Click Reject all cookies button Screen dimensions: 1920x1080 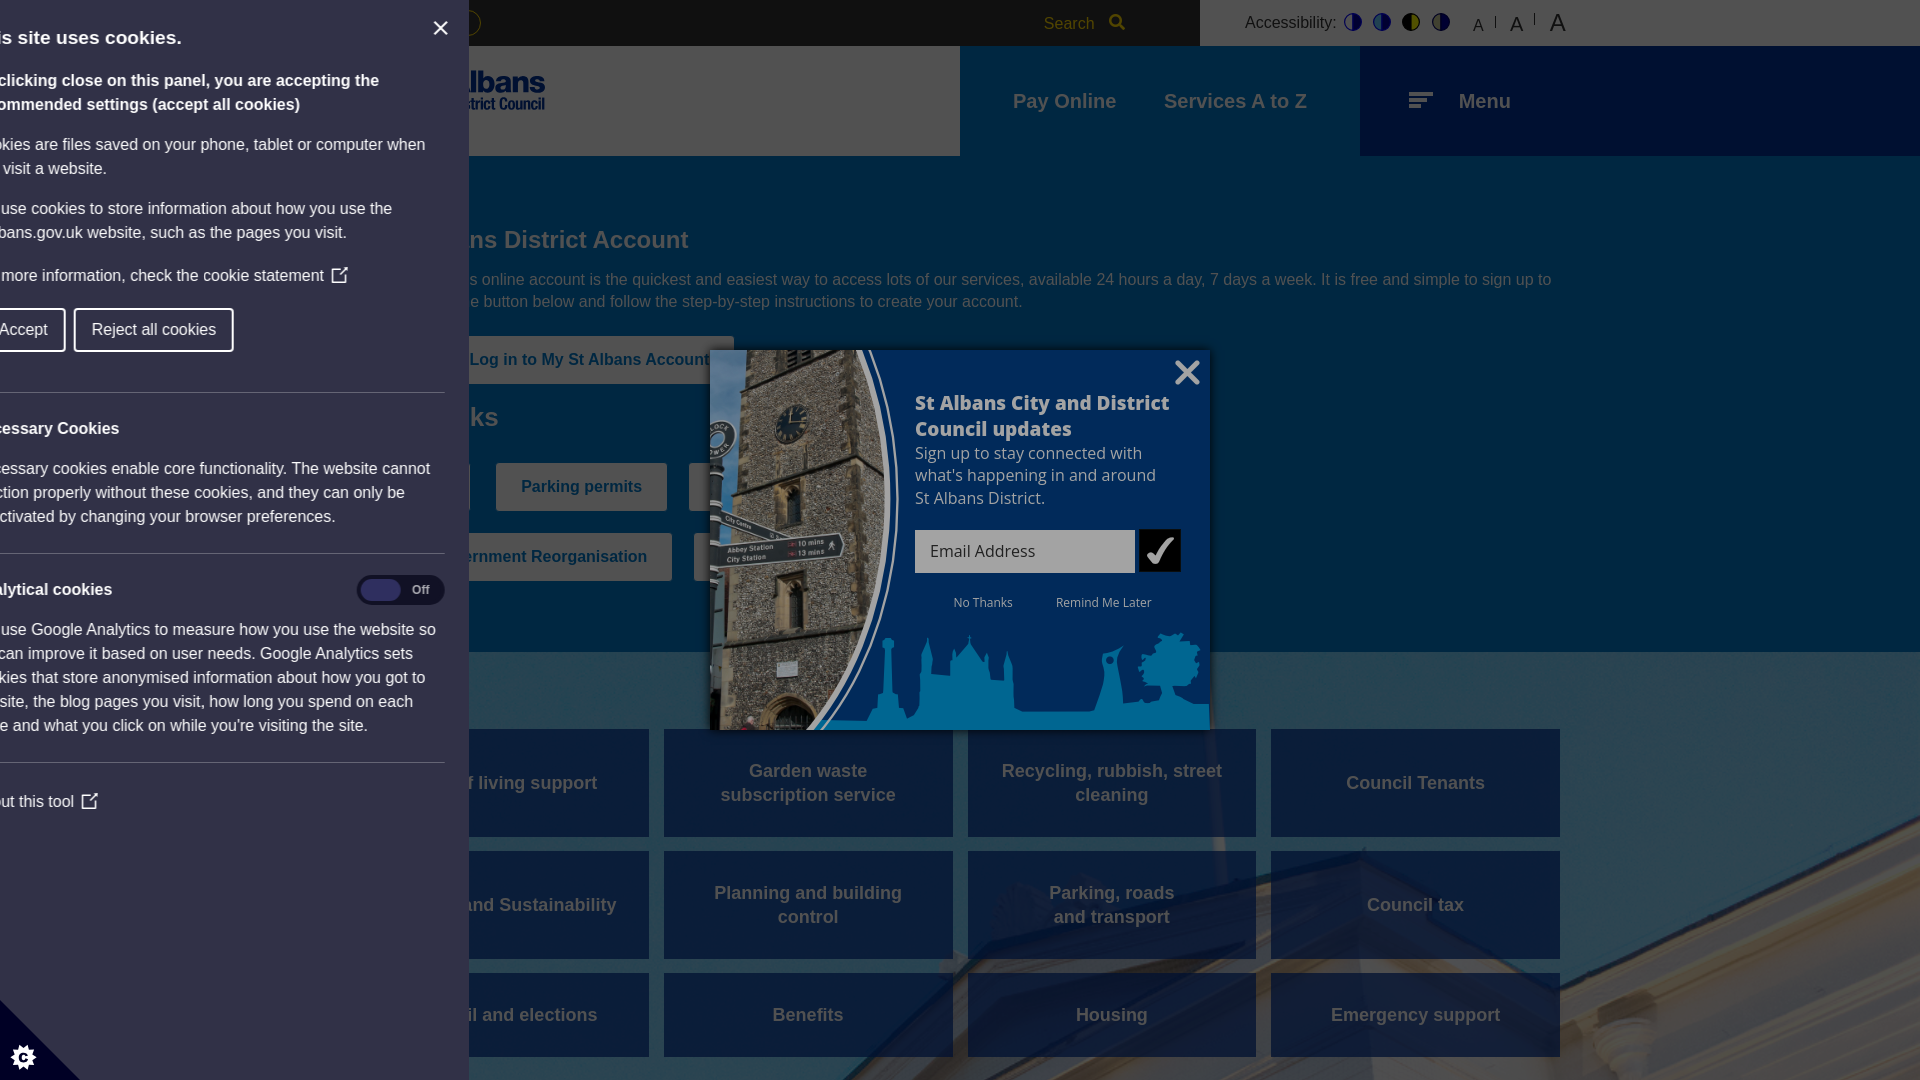(x=153, y=330)
